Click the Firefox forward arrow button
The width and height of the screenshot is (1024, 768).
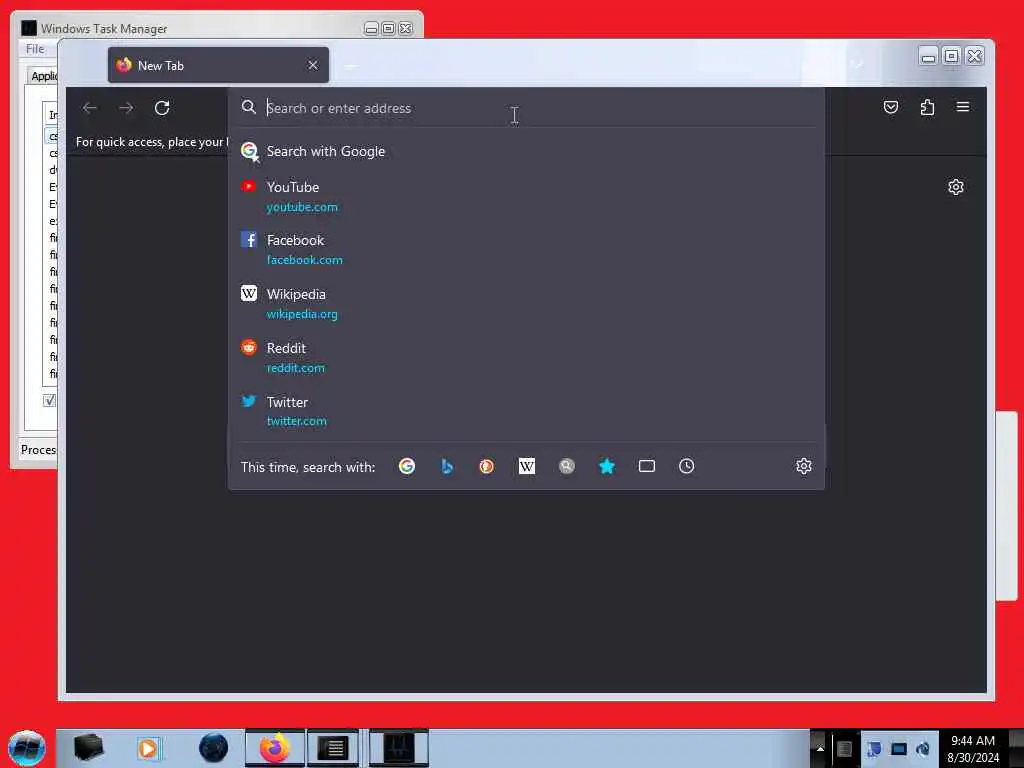[x=126, y=108]
